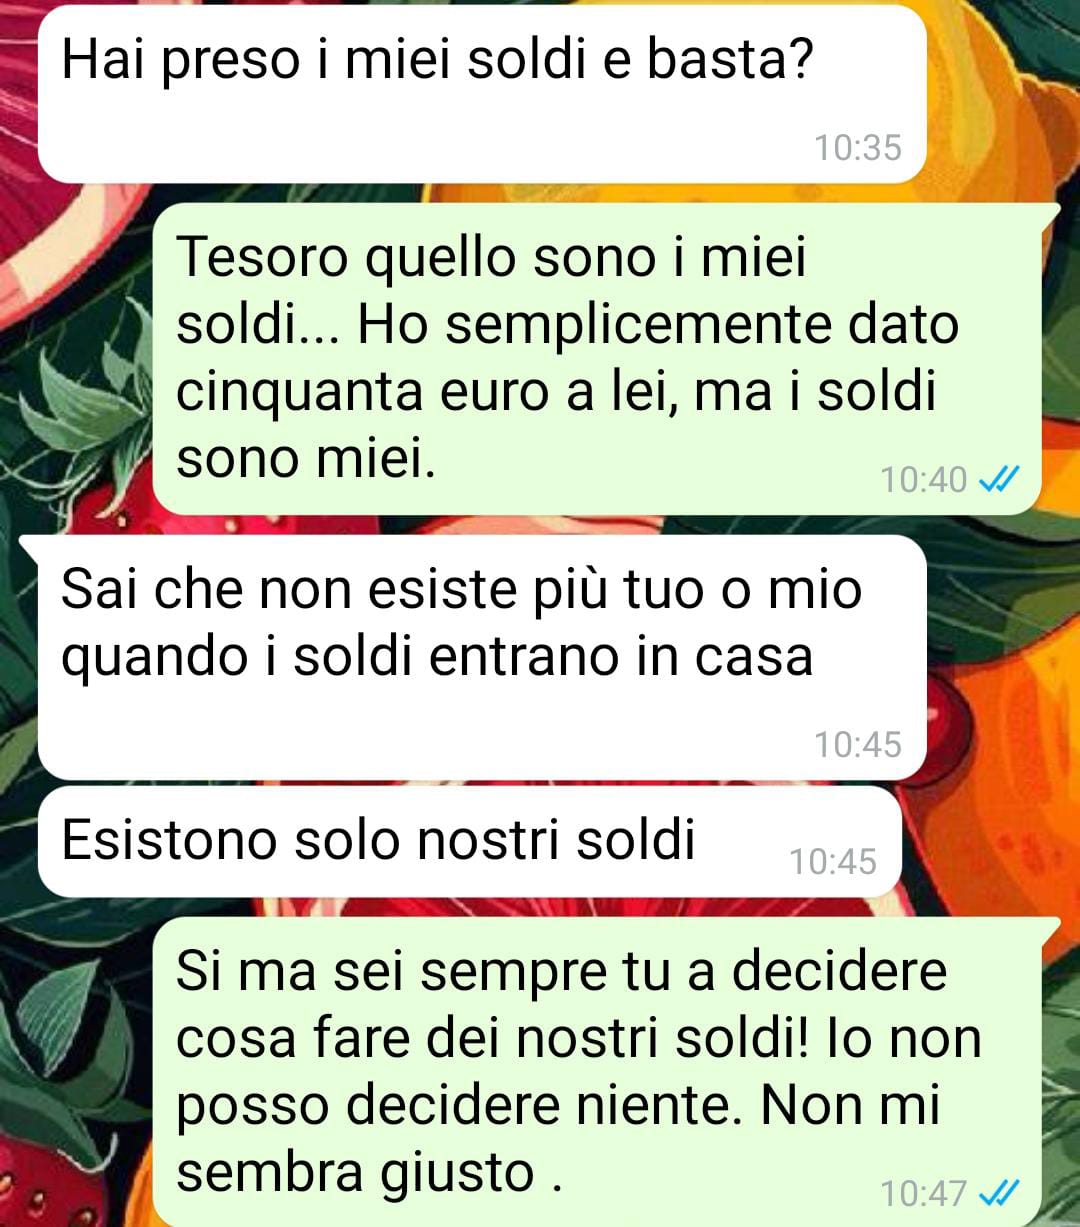Click the 10:47 timestamp
The width and height of the screenshot is (1080, 1227).
coord(923,1193)
